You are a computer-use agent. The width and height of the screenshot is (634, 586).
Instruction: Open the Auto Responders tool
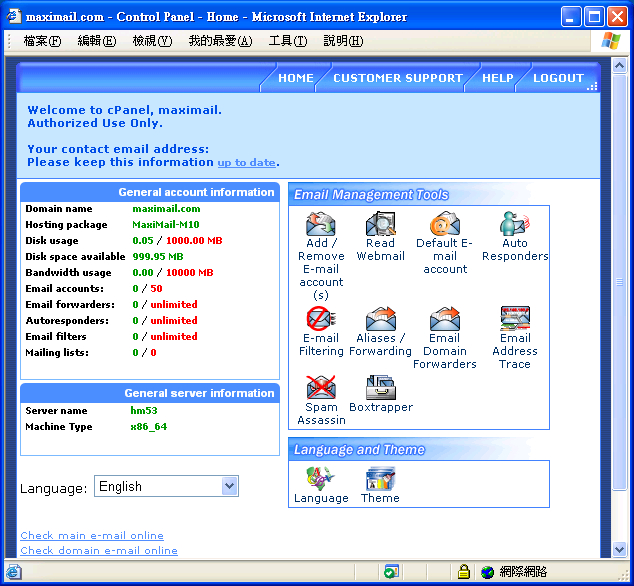(x=515, y=224)
